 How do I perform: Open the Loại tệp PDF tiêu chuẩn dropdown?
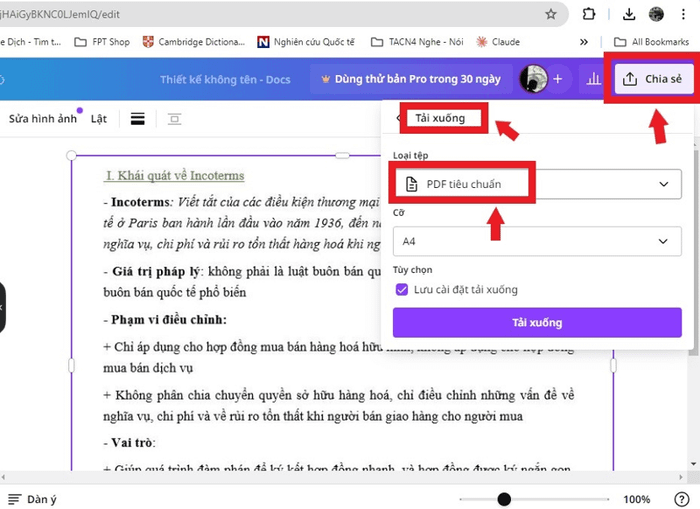[538, 184]
